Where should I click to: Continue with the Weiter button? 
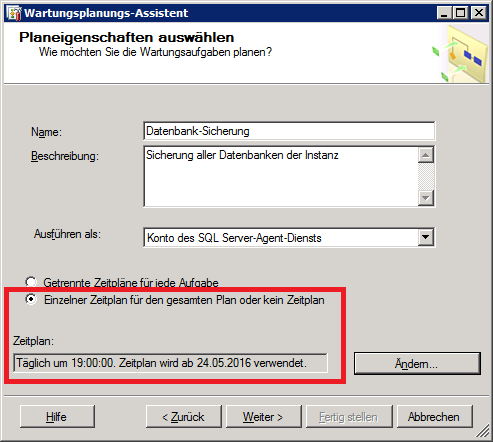[x=264, y=417]
